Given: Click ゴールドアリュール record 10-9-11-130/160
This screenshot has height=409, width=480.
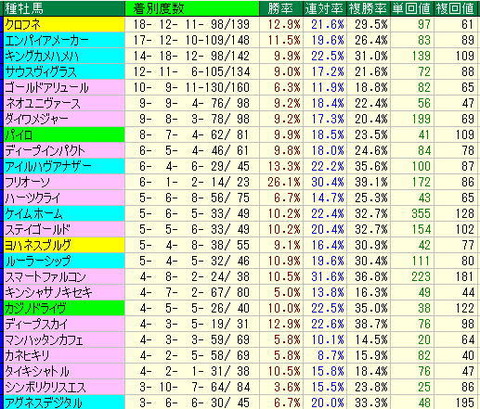Looking at the screenshot, I should 192,88.
